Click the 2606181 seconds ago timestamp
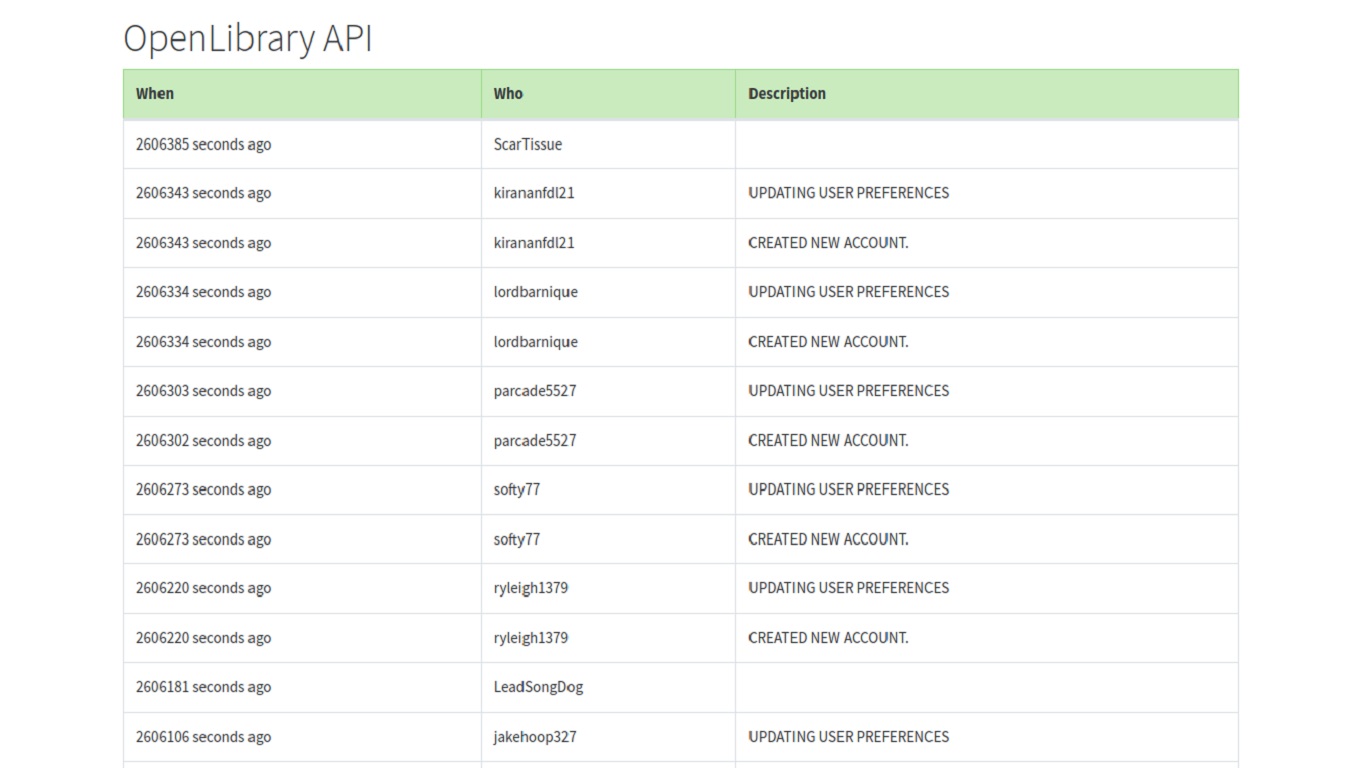 pos(203,687)
